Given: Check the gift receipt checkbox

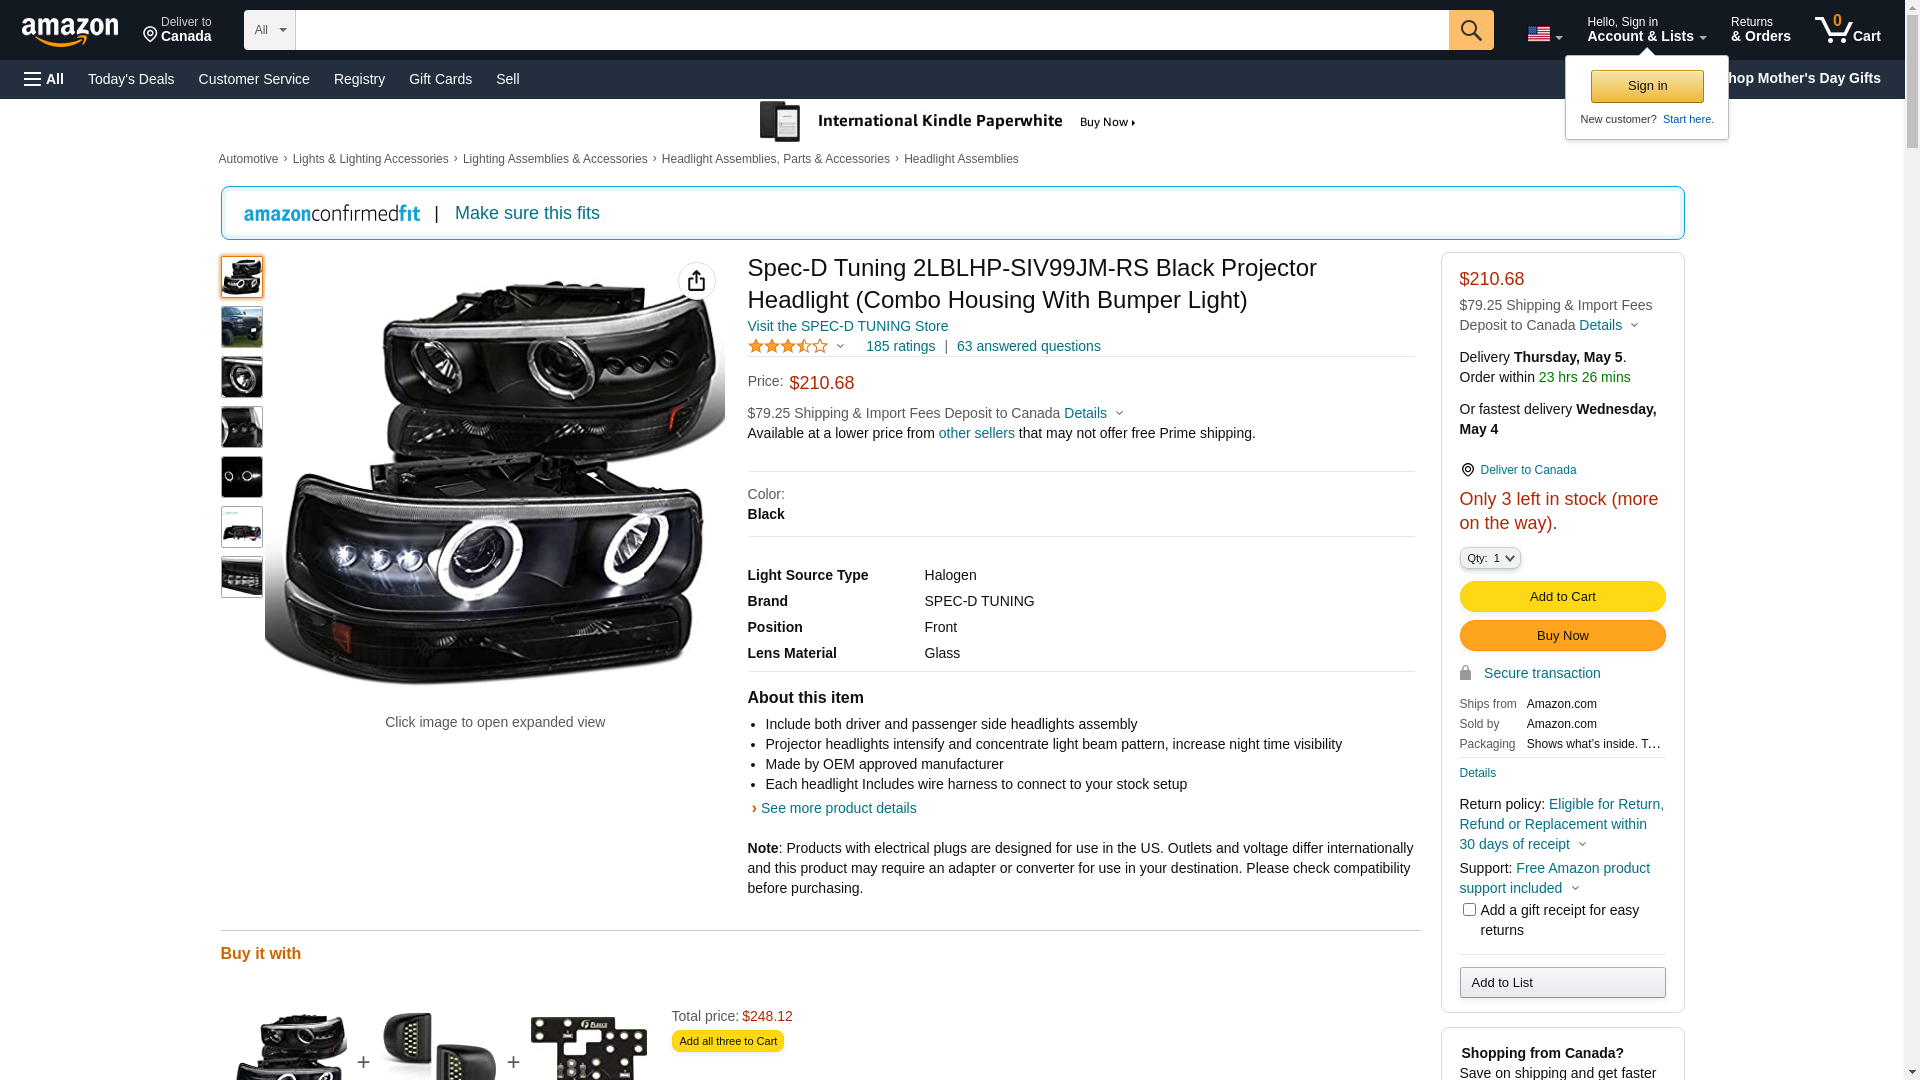Looking at the screenshot, I should pos(1468,910).
